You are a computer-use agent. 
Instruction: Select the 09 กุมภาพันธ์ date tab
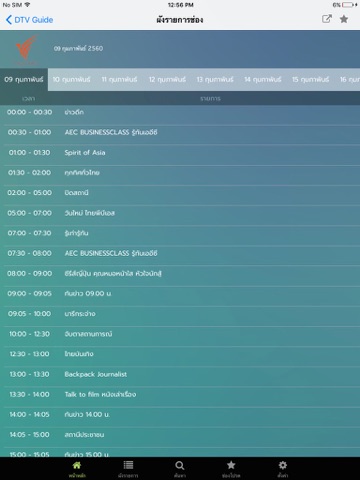click(24, 79)
